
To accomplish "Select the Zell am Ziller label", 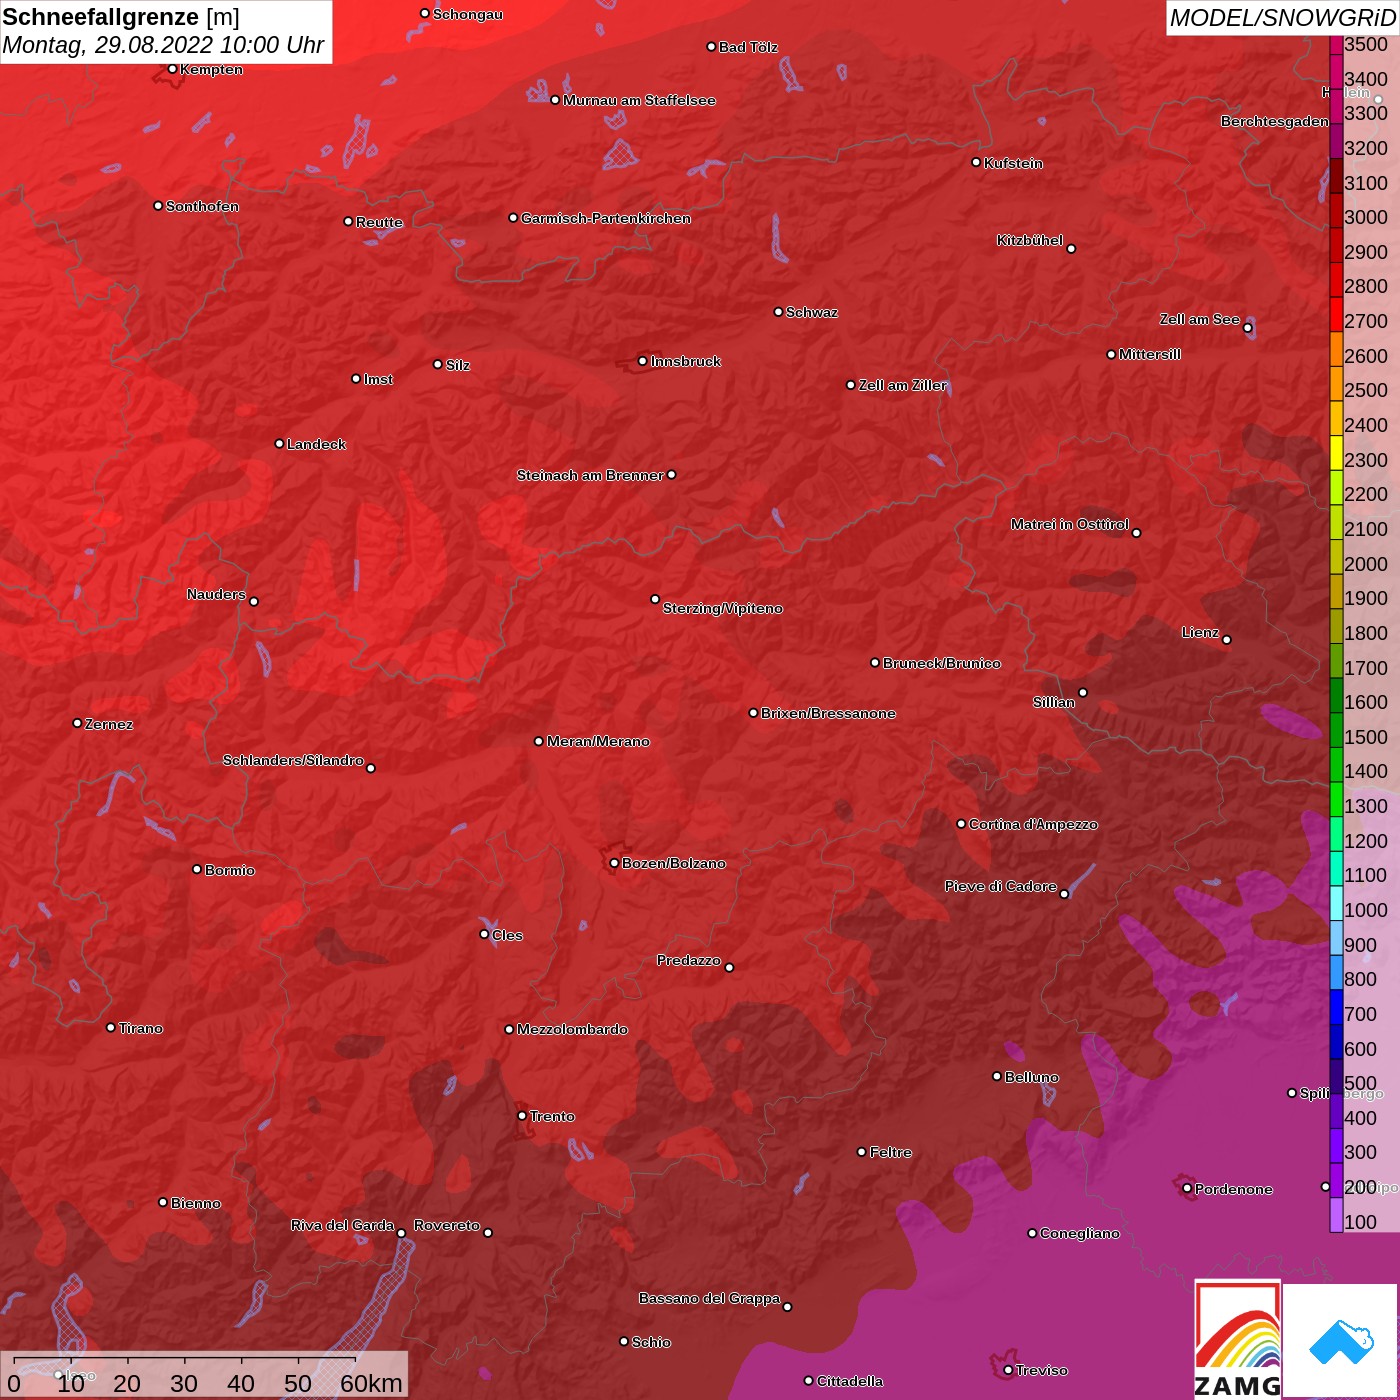I will tap(903, 385).
